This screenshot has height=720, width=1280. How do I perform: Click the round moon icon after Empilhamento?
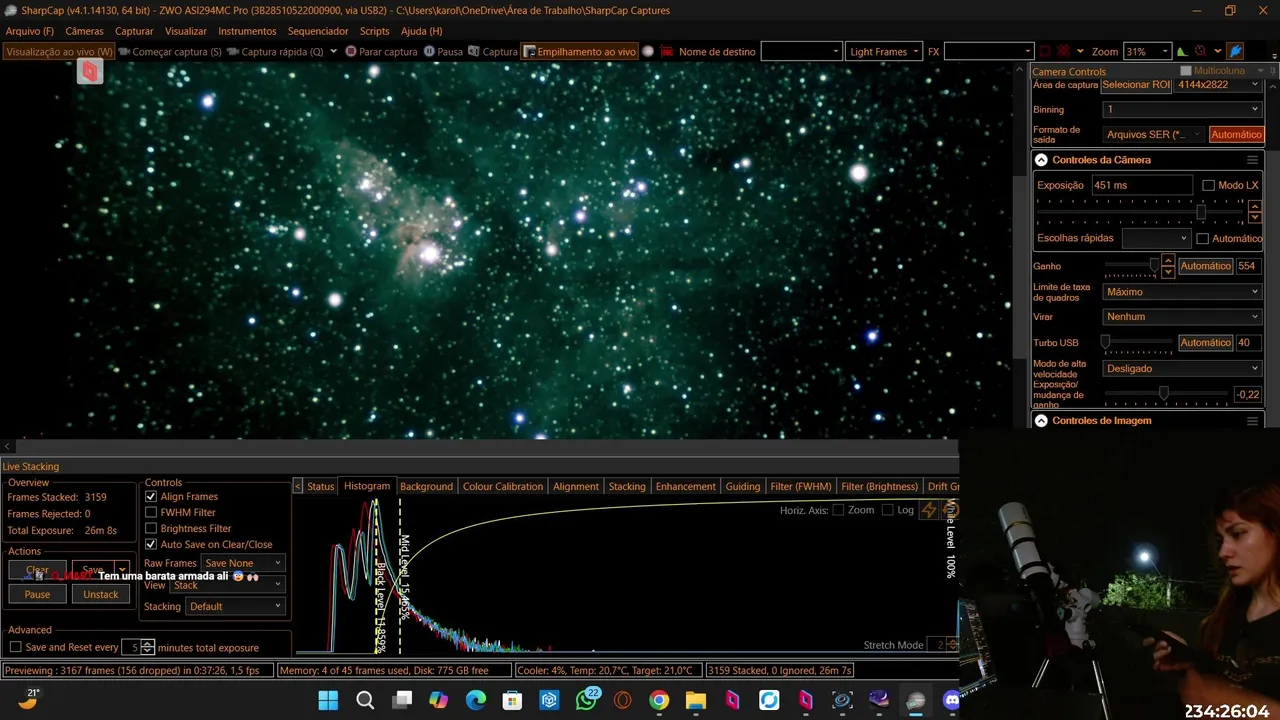point(648,52)
